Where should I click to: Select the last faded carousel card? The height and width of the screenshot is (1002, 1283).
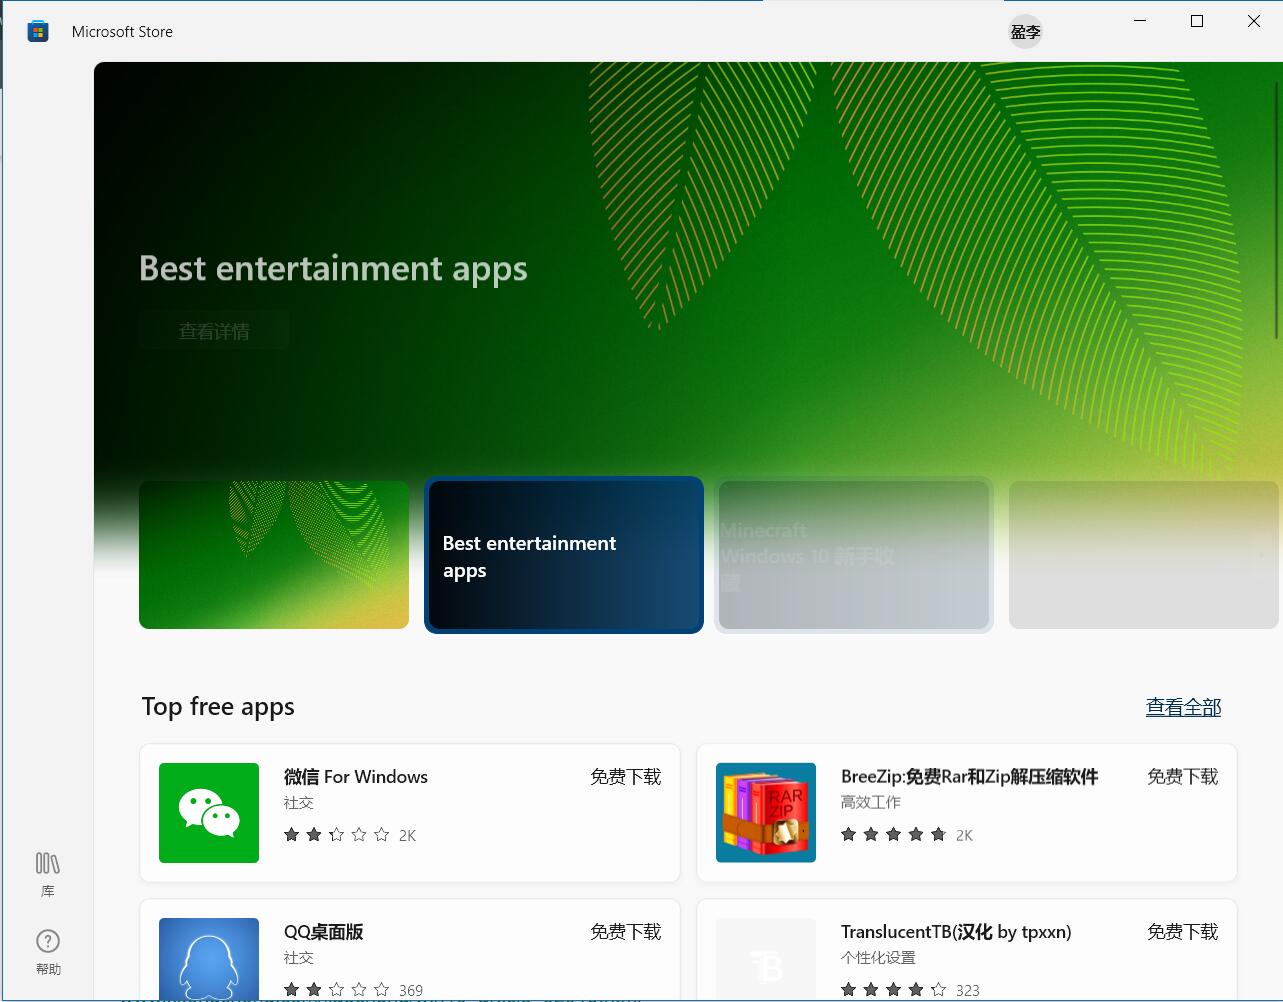click(x=1143, y=555)
